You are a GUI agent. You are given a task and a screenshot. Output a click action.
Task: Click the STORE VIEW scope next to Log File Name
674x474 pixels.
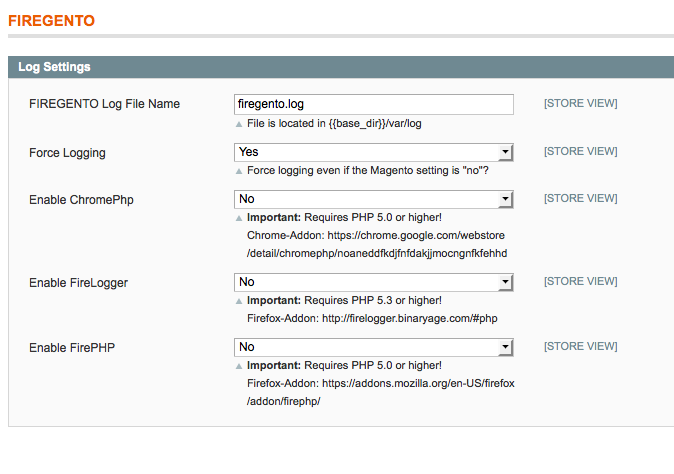point(581,104)
